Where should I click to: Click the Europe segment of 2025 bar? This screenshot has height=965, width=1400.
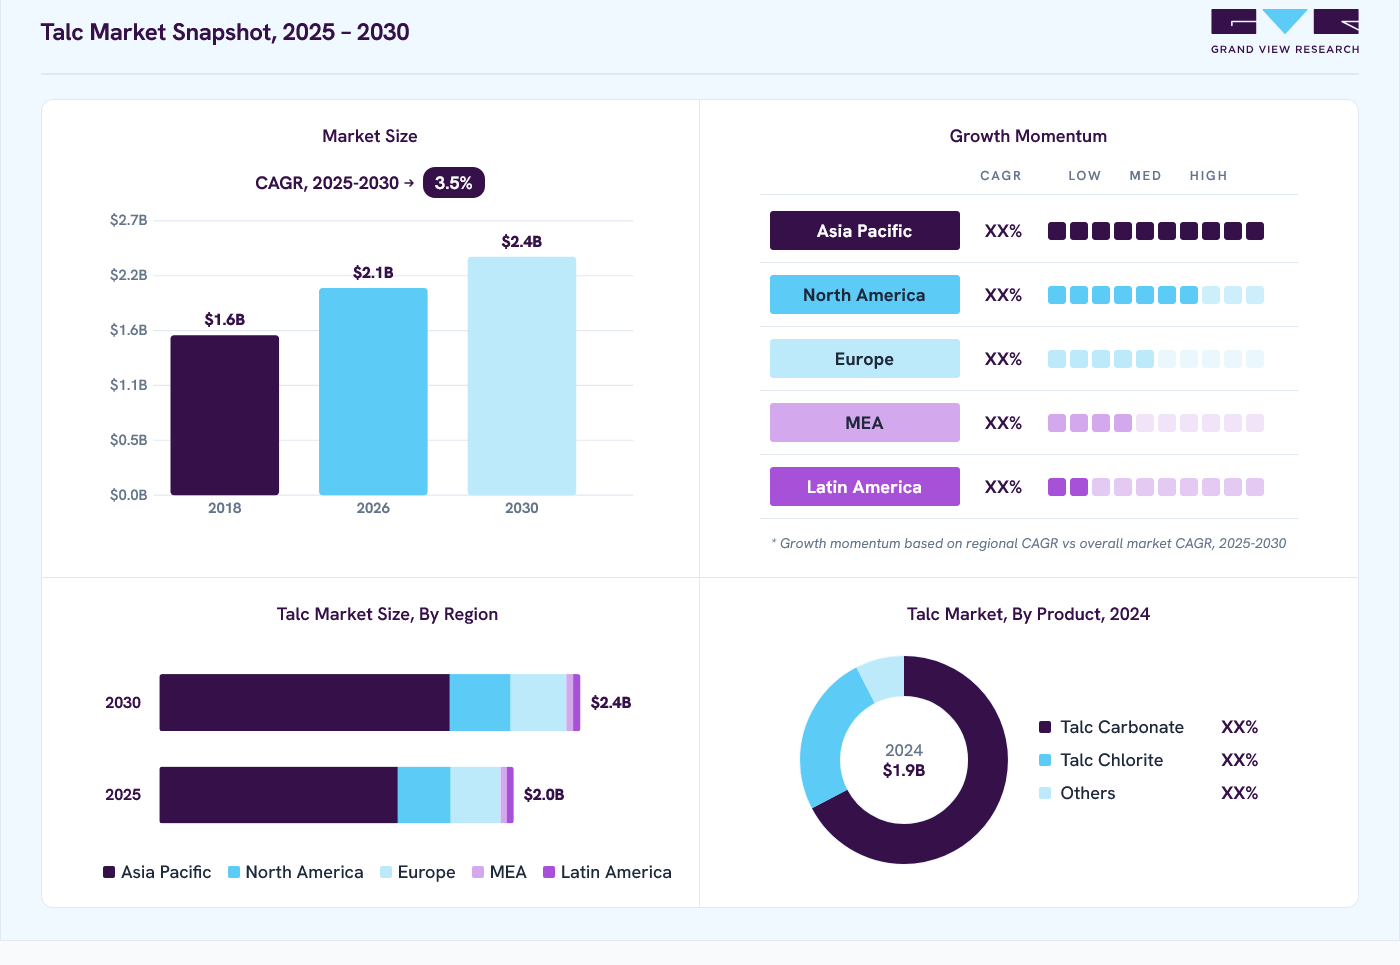(x=476, y=795)
